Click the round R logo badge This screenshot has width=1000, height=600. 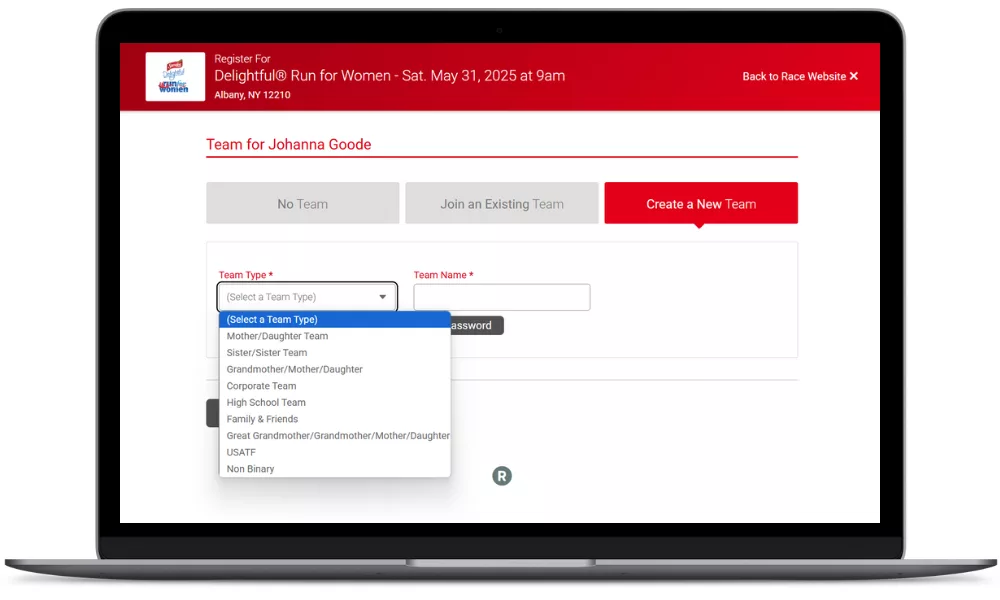pos(502,476)
